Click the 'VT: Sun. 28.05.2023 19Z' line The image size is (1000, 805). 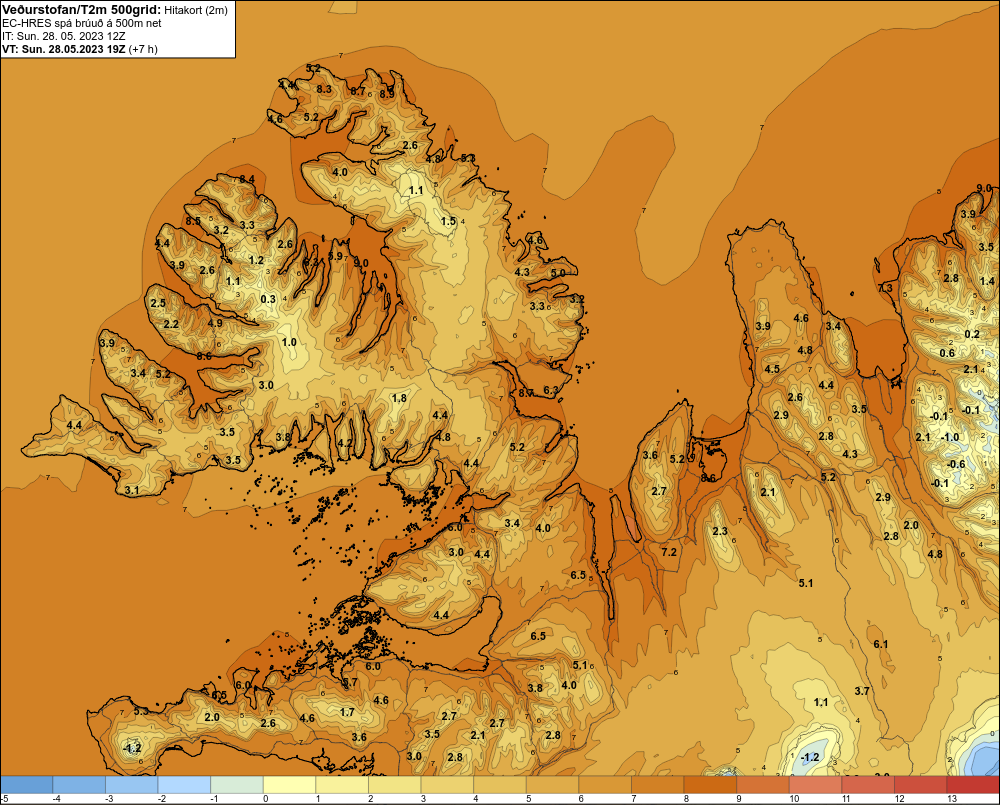pos(64,49)
